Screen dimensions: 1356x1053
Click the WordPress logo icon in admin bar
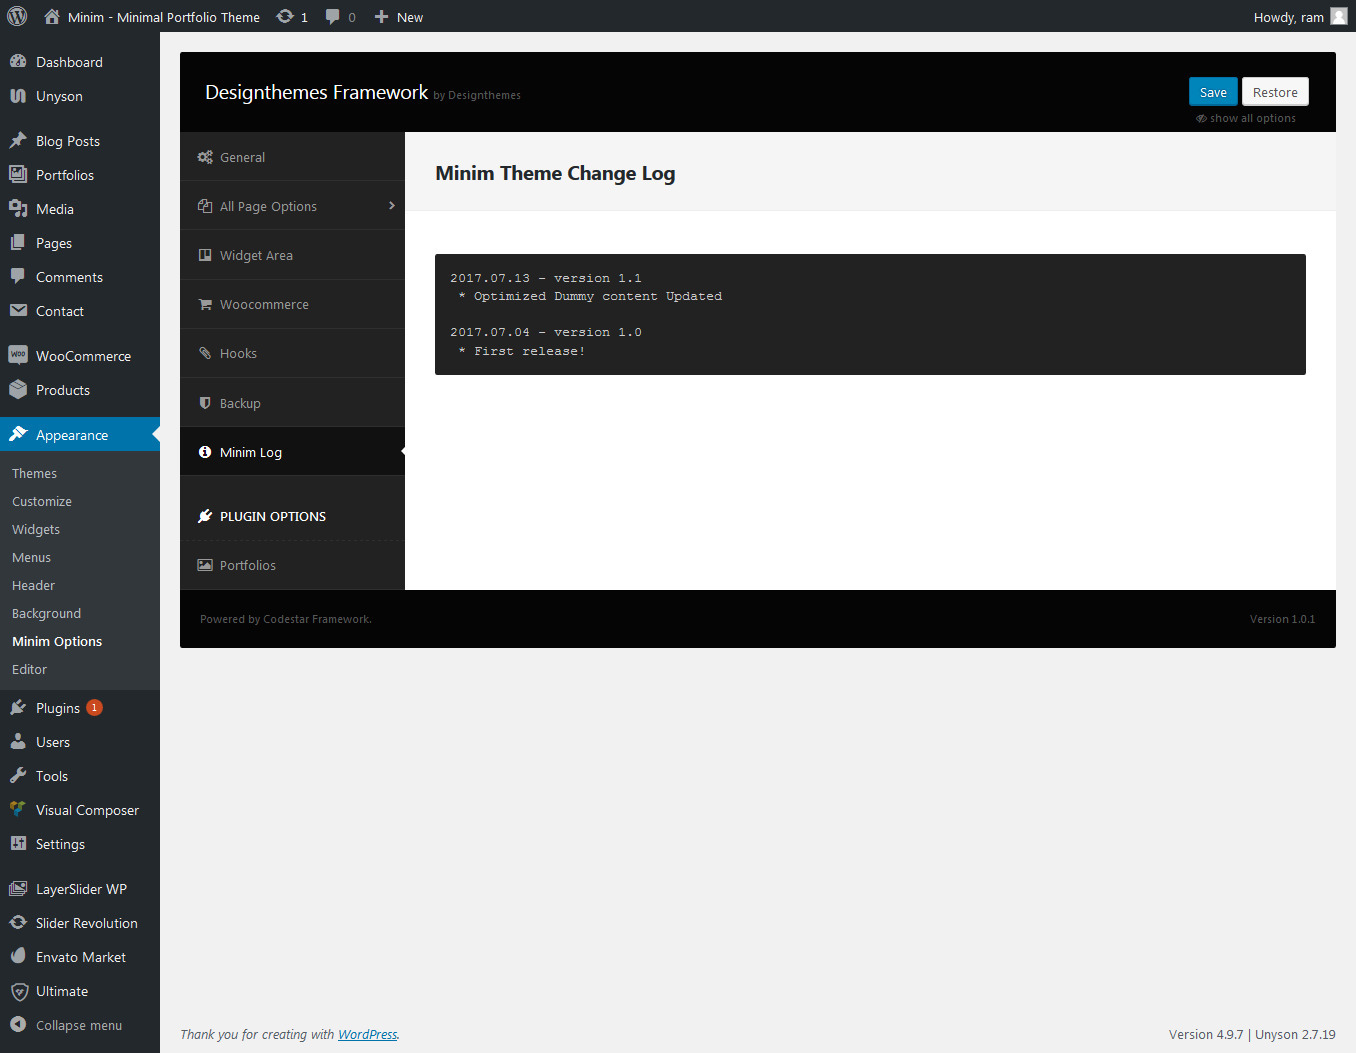[17, 16]
